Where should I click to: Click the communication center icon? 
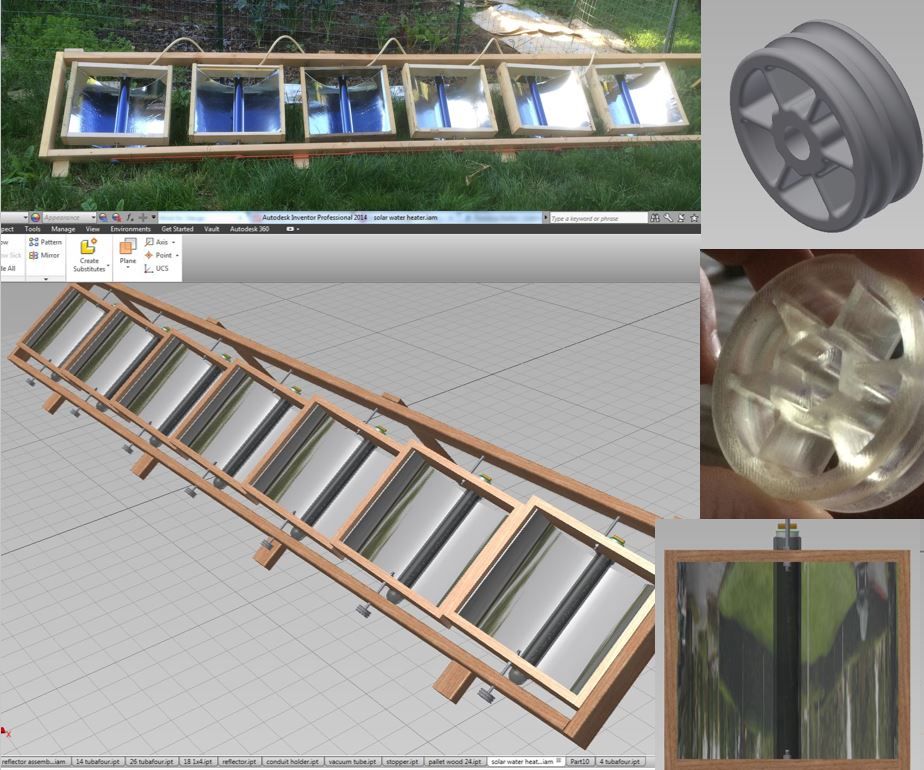tap(681, 218)
